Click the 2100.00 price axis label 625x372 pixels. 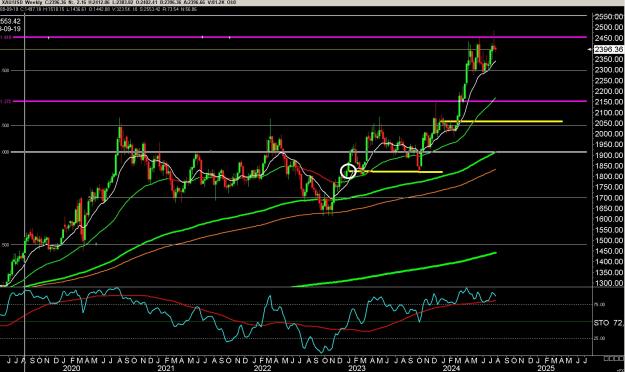click(608, 113)
